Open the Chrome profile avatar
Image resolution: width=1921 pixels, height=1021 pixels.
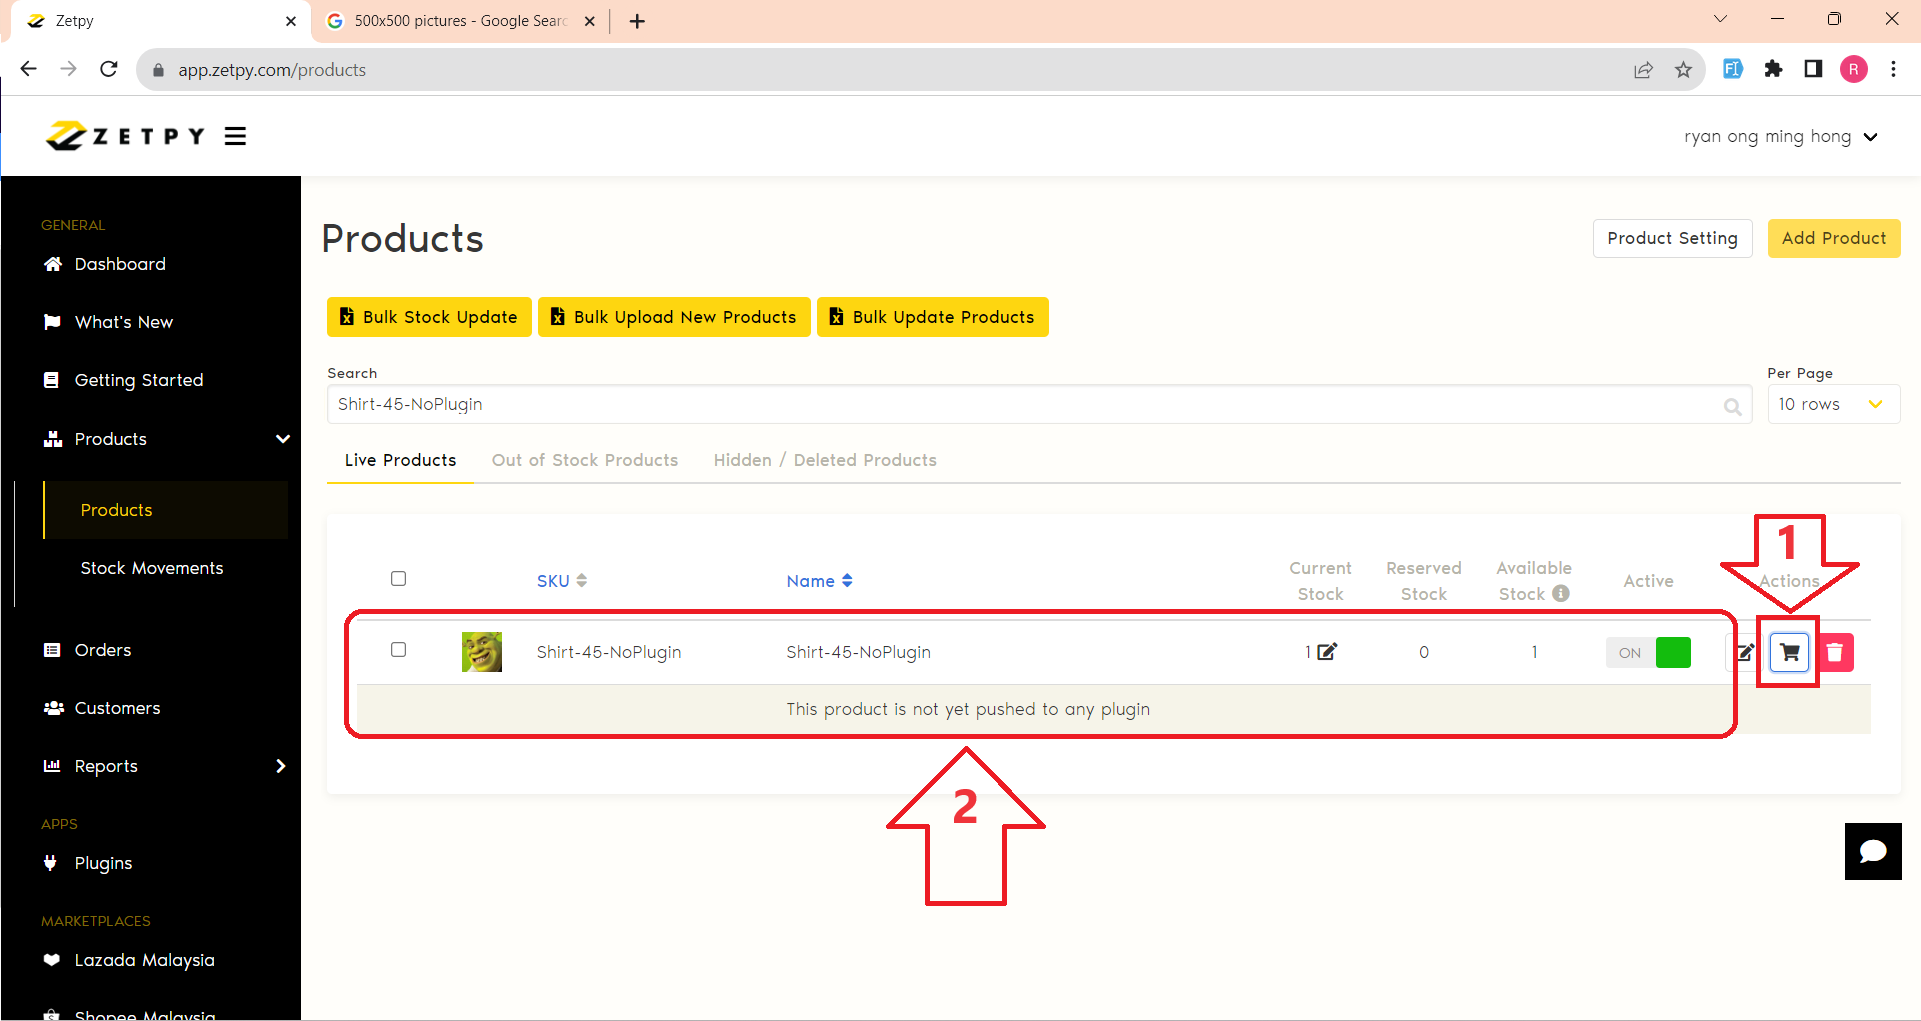click(x=1854, y=69)
